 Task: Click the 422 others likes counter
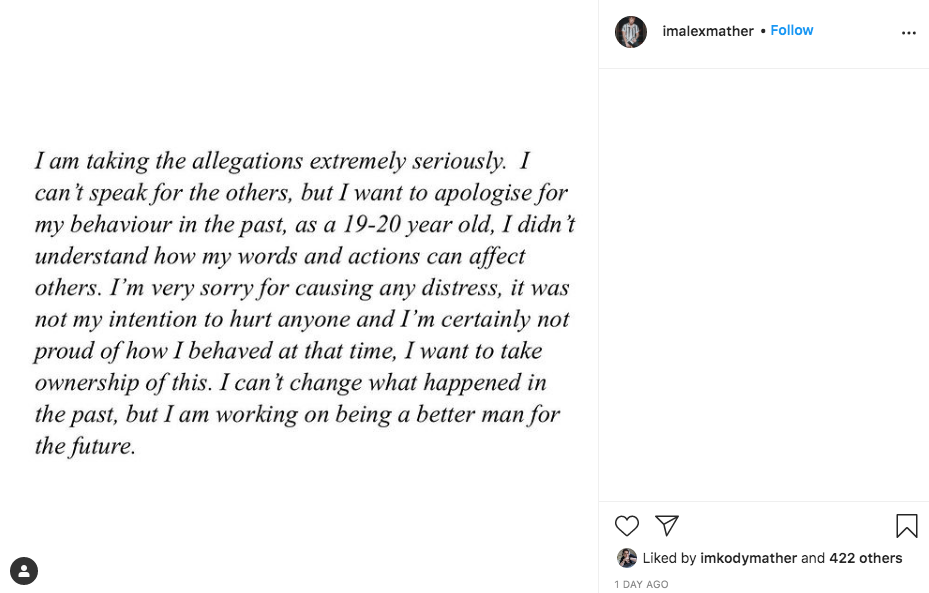click(x=865, y=558)
